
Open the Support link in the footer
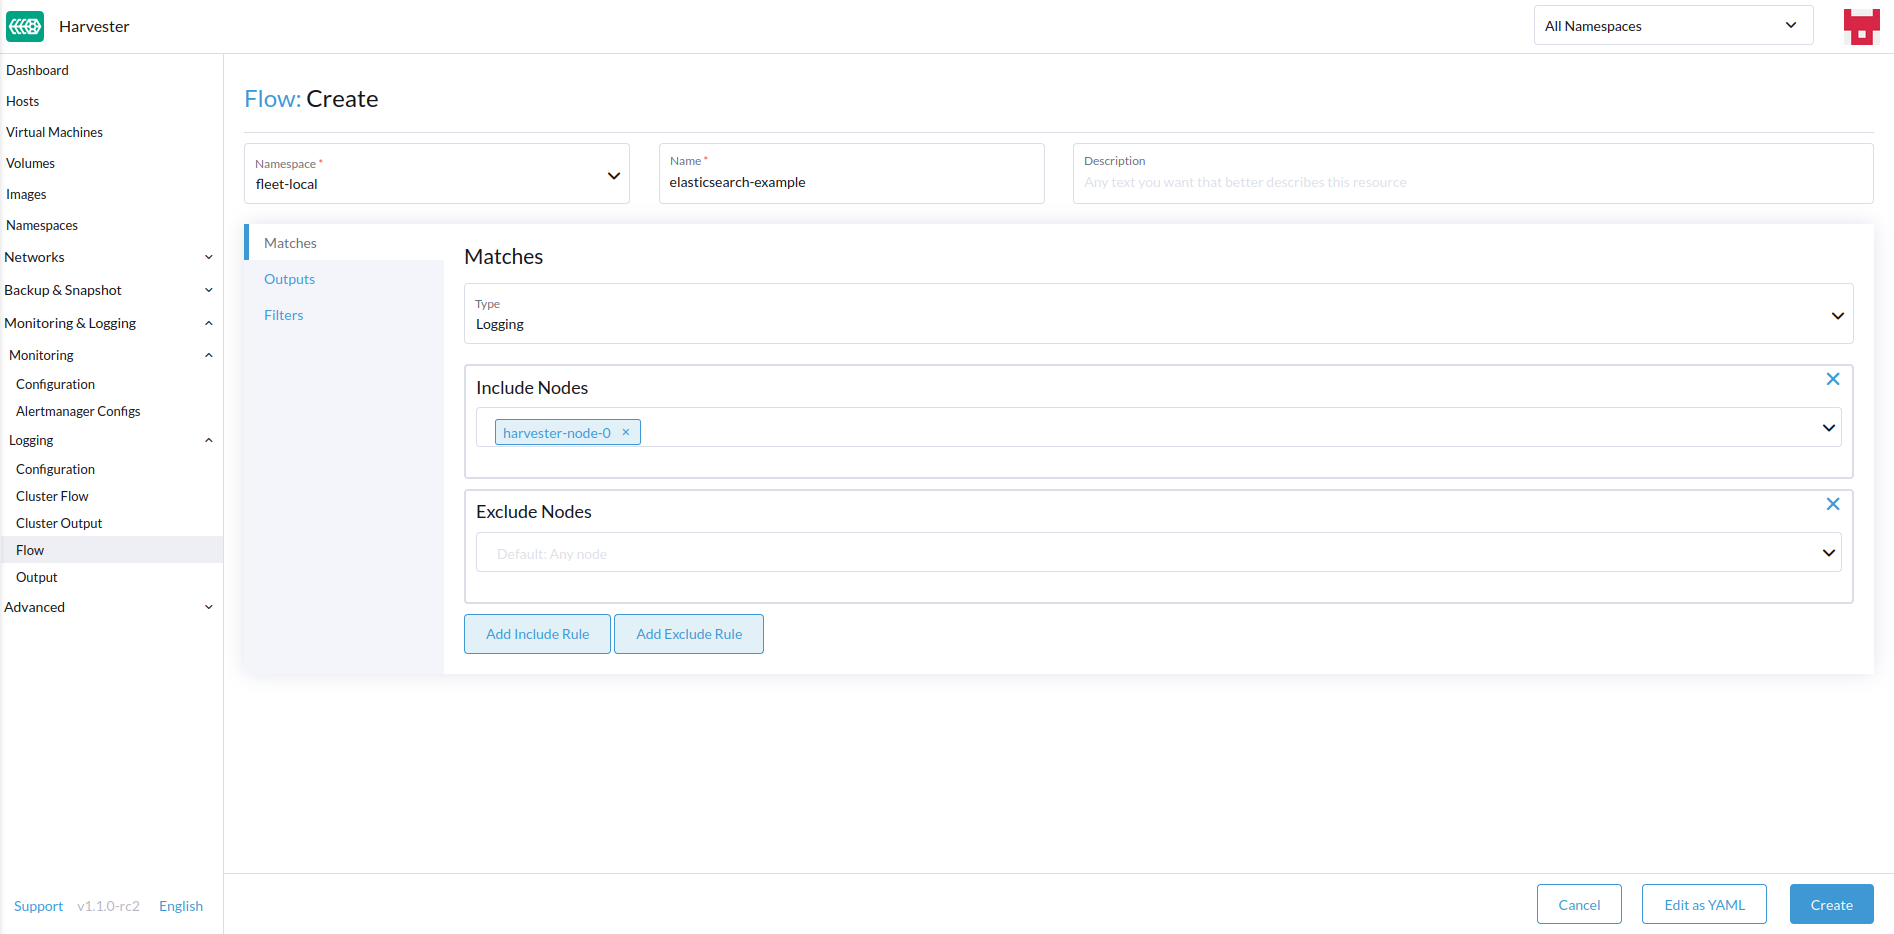pyautogui.click(x=38, y=905)
